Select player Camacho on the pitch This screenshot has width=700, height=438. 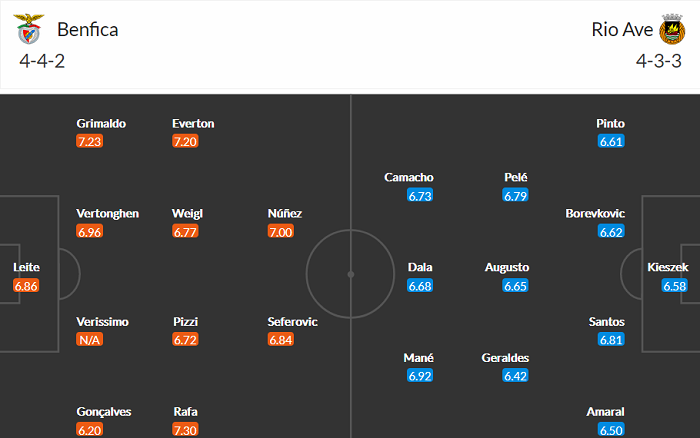click(x=409, y=178)
